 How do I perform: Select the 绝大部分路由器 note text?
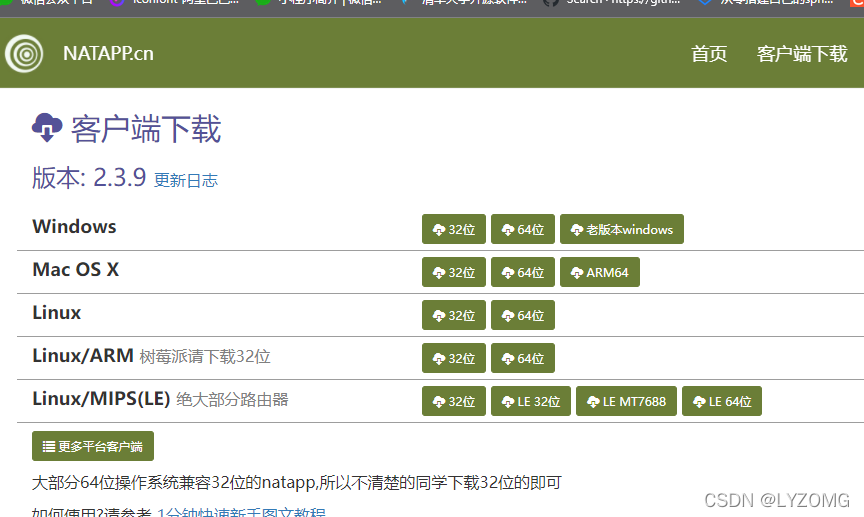232,400
